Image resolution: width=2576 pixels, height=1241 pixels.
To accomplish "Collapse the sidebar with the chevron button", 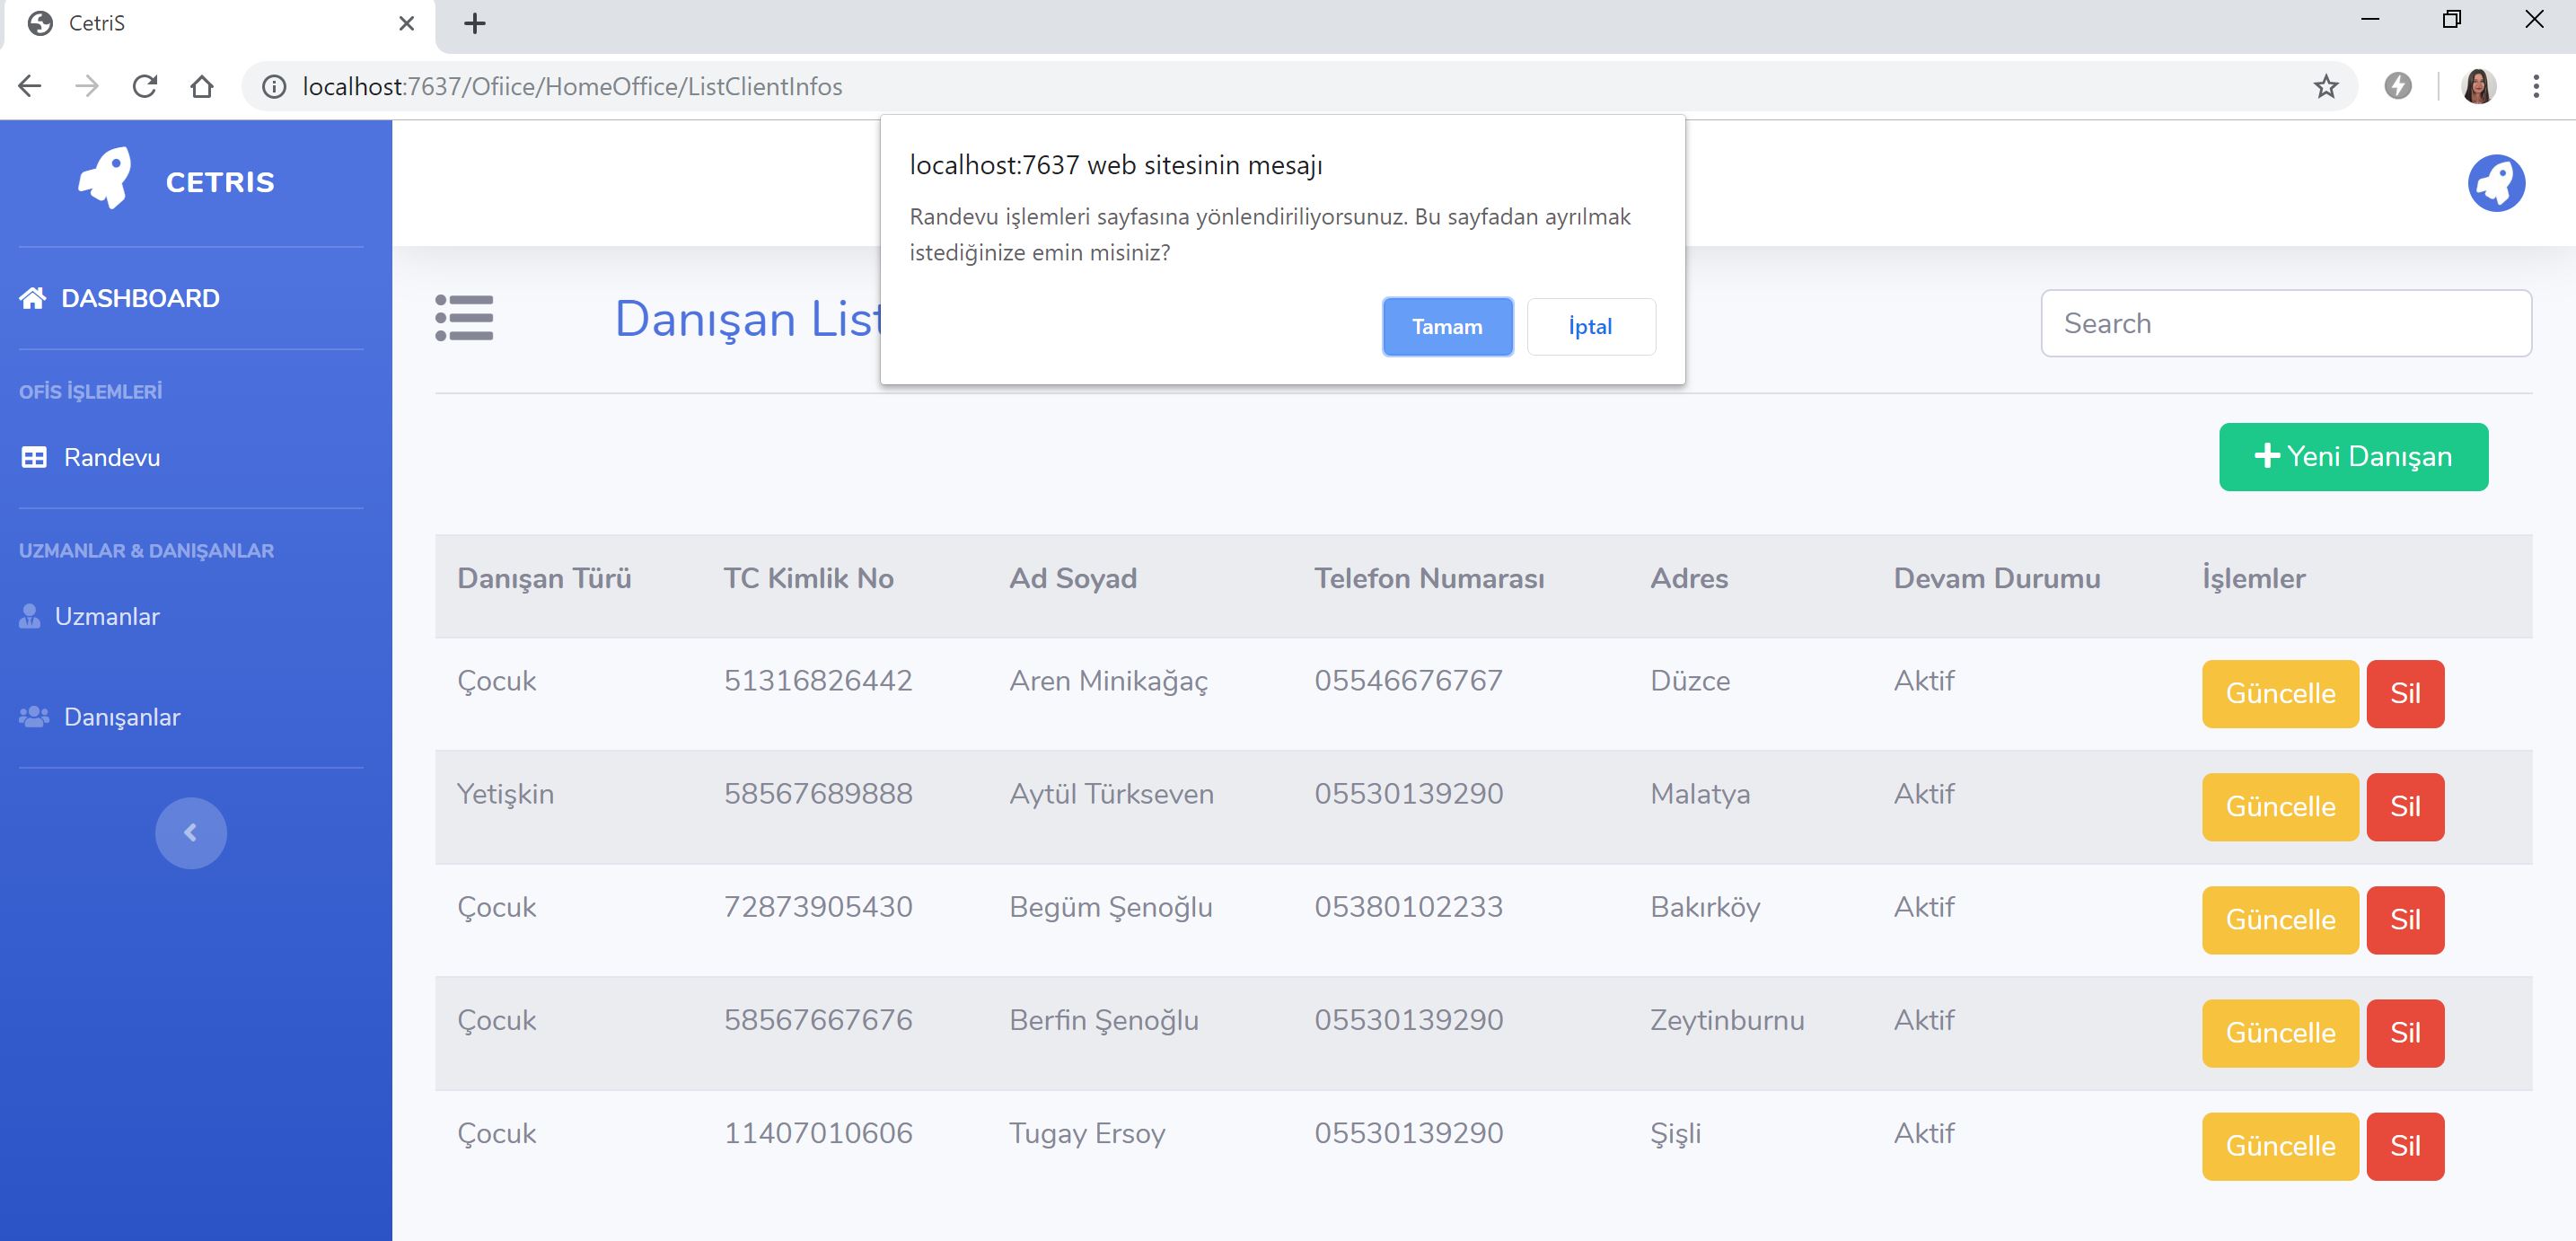I will 190,832.
